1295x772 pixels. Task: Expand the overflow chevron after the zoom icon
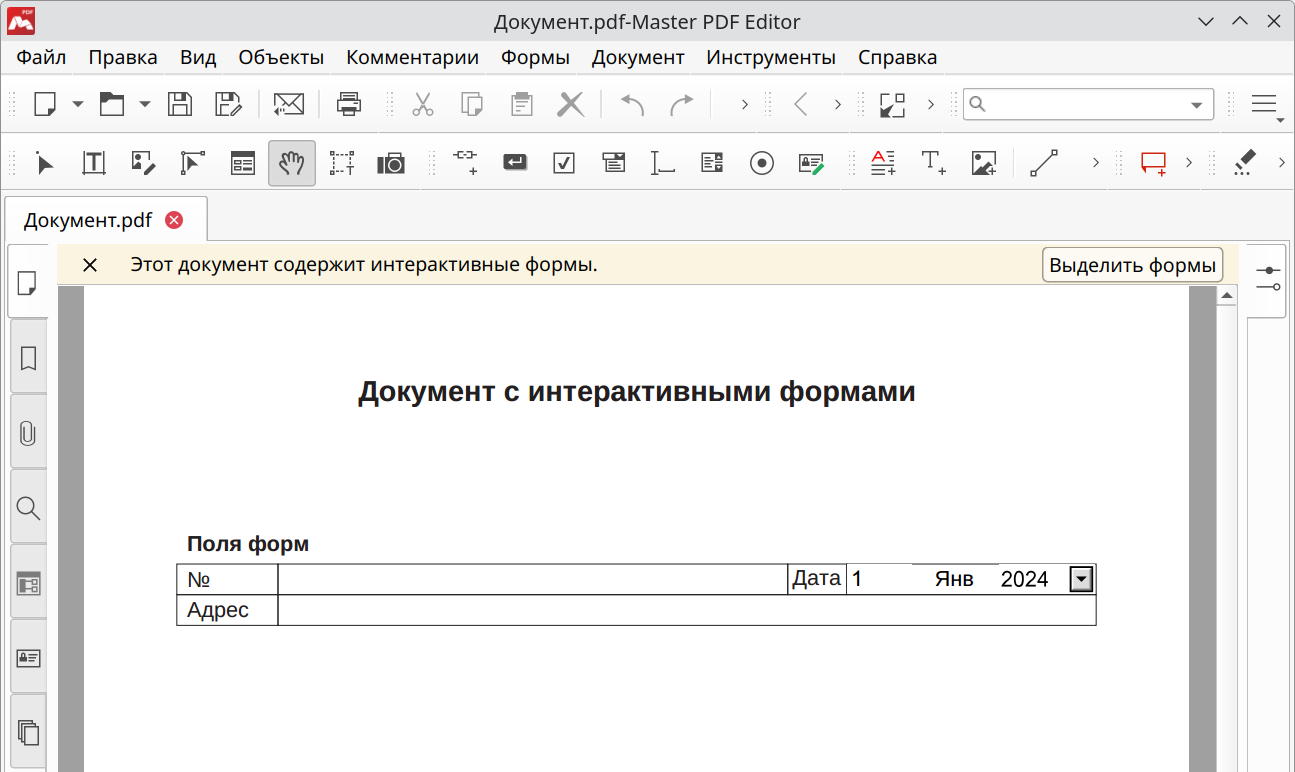point(930,104)
